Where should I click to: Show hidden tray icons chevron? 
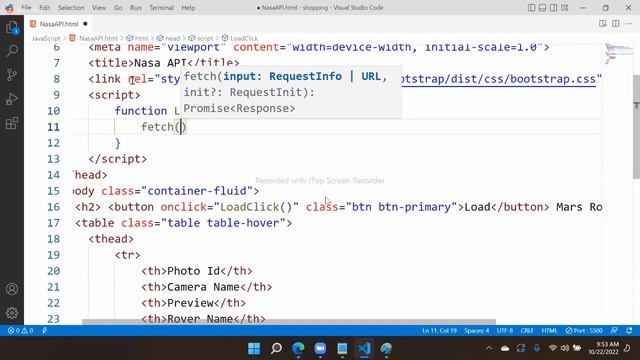tap(489, 349)
